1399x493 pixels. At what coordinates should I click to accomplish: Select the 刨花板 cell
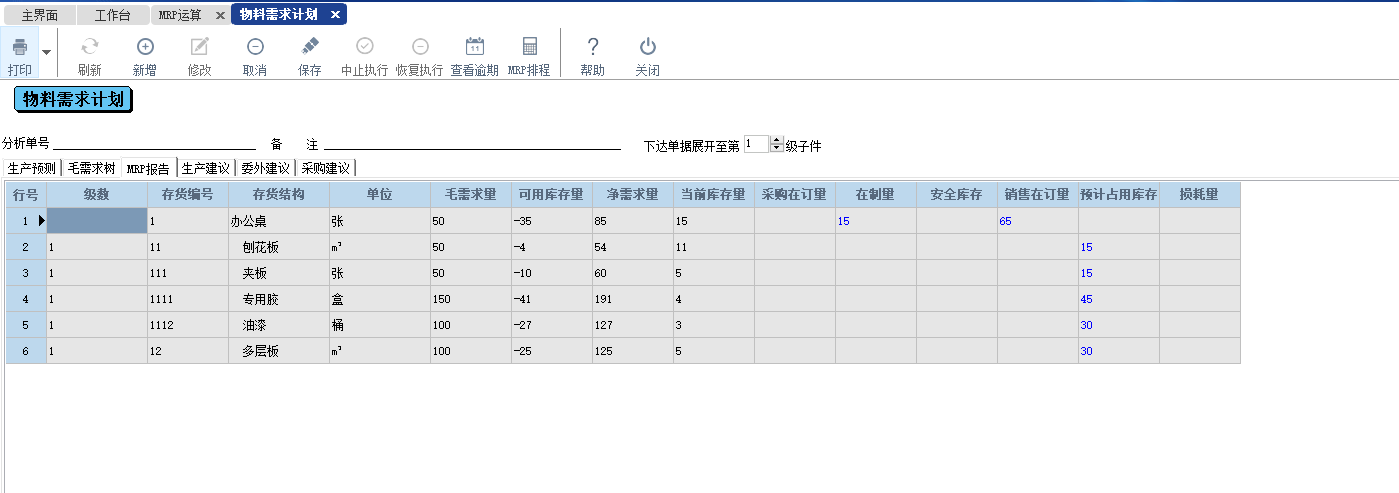tap(279, 247)
